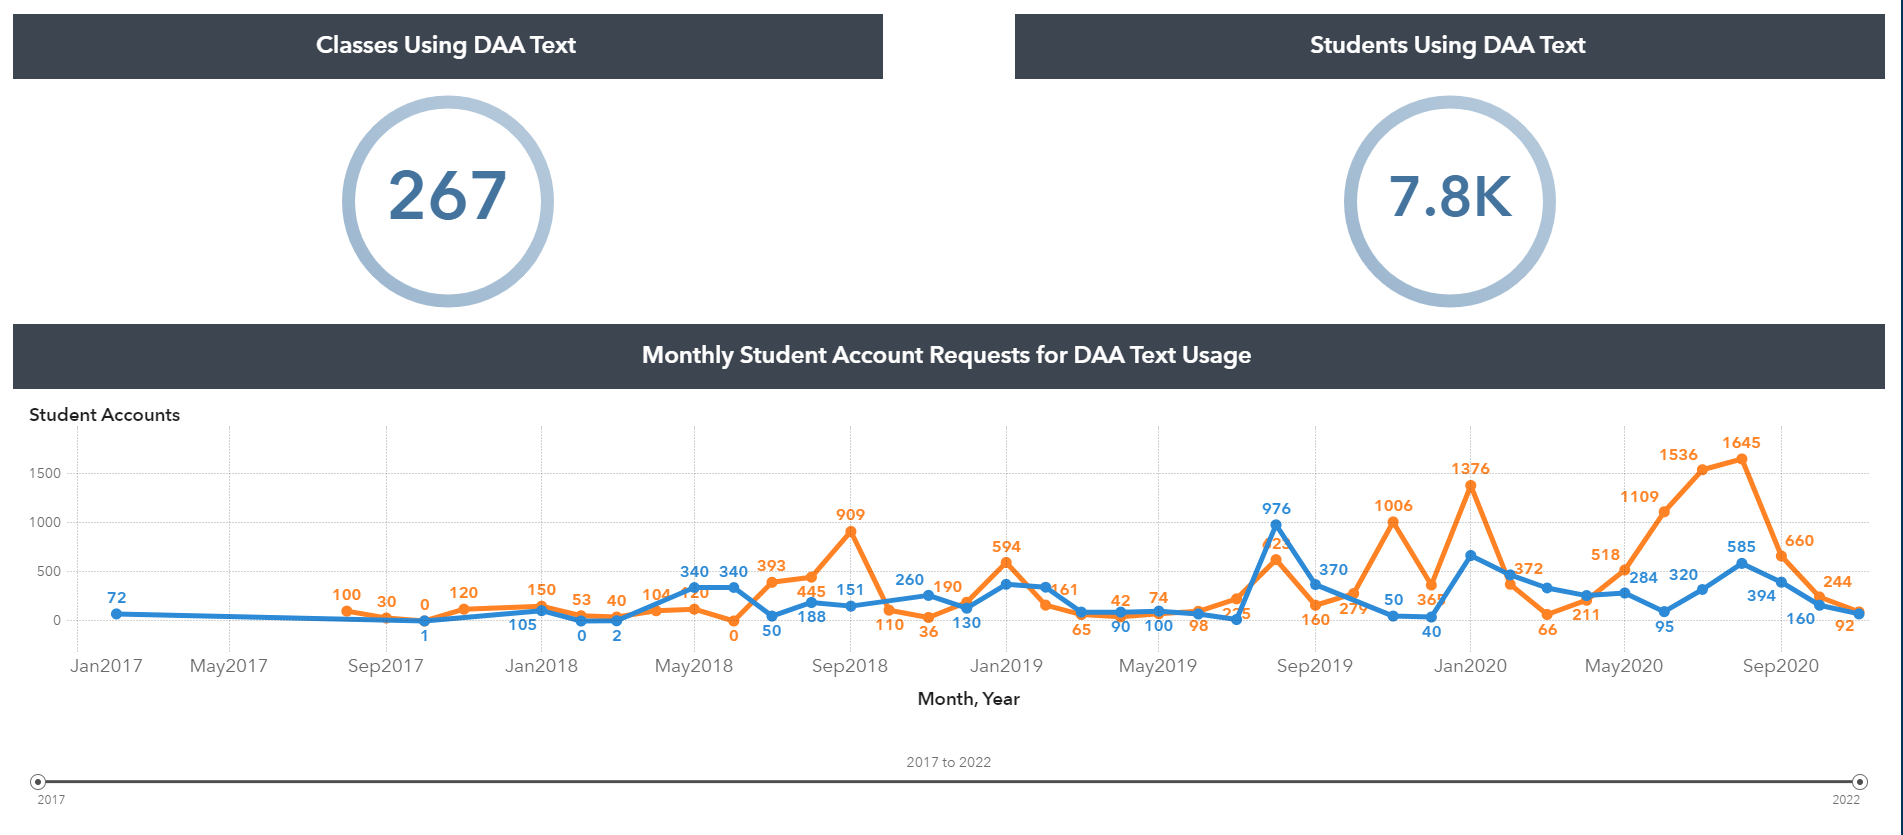Screen dimensions: 1903x835
Task: Select the orange data point labeled 1536
Action: [x=1702, y=470]
